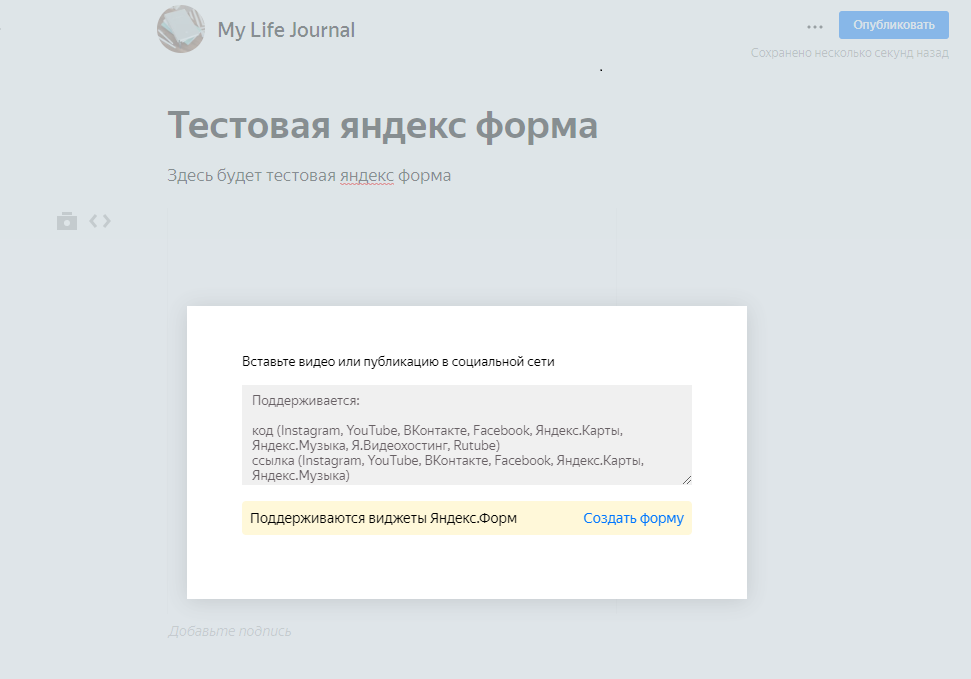Viewport: 971px width, 679px height.
Task: Click the text Здесь будет тестовая яндекс форма
Action: pyautogui.click(x=309, y=175)
